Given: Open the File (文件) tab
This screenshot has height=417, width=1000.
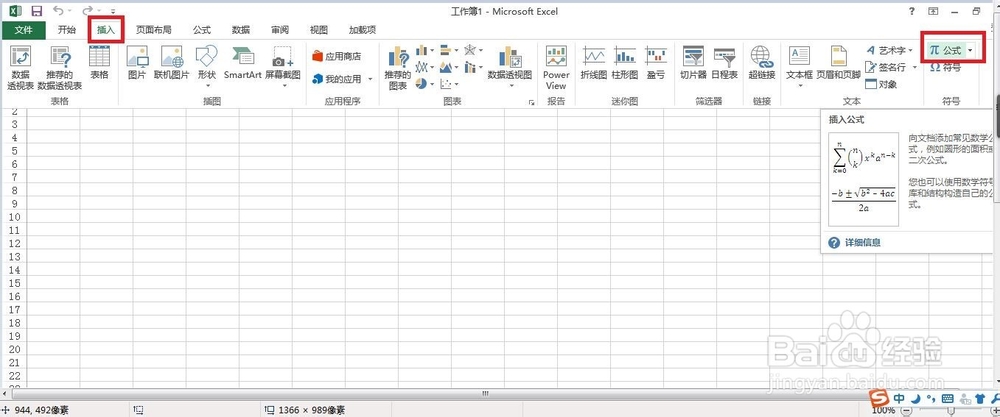Looking at the screenshot, I should [23, 29].
